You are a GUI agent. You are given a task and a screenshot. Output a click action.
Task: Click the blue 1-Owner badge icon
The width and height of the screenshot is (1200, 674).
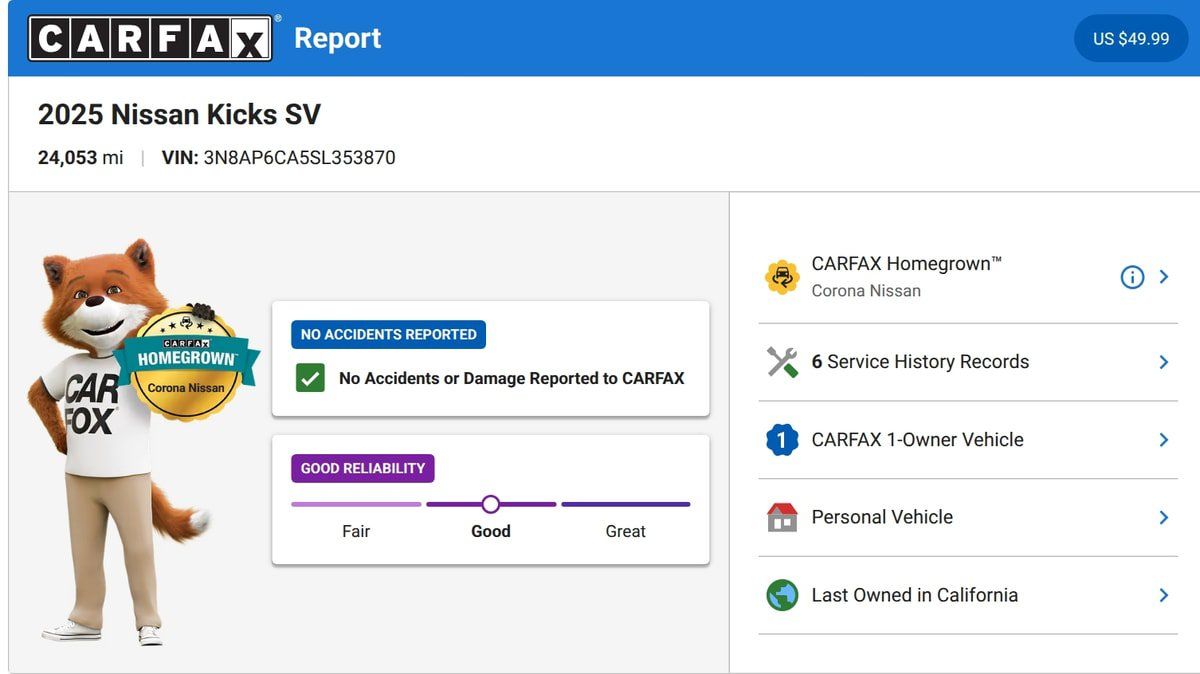coord(782,440)
